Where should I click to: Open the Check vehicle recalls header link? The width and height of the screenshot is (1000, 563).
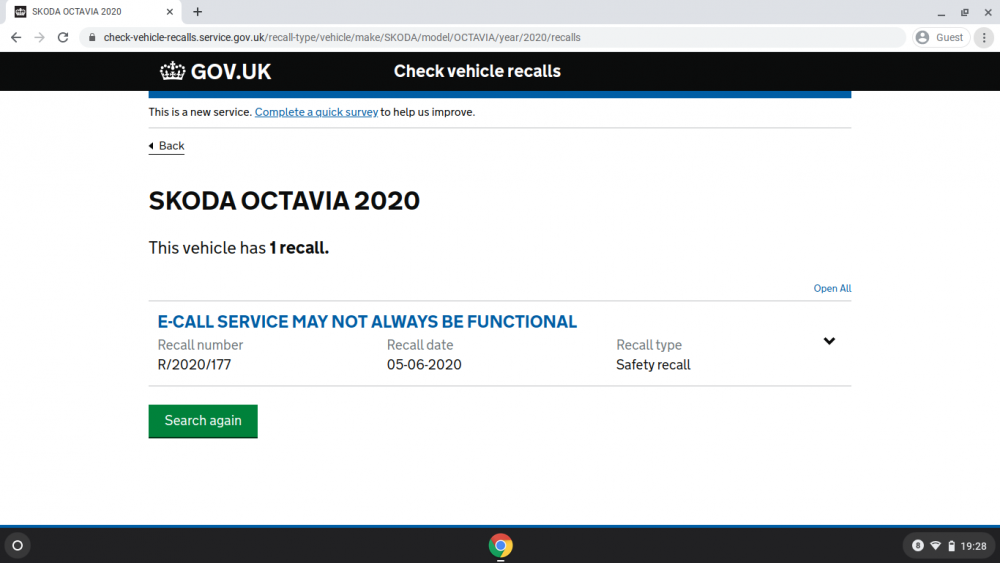[x=477, y=71]
